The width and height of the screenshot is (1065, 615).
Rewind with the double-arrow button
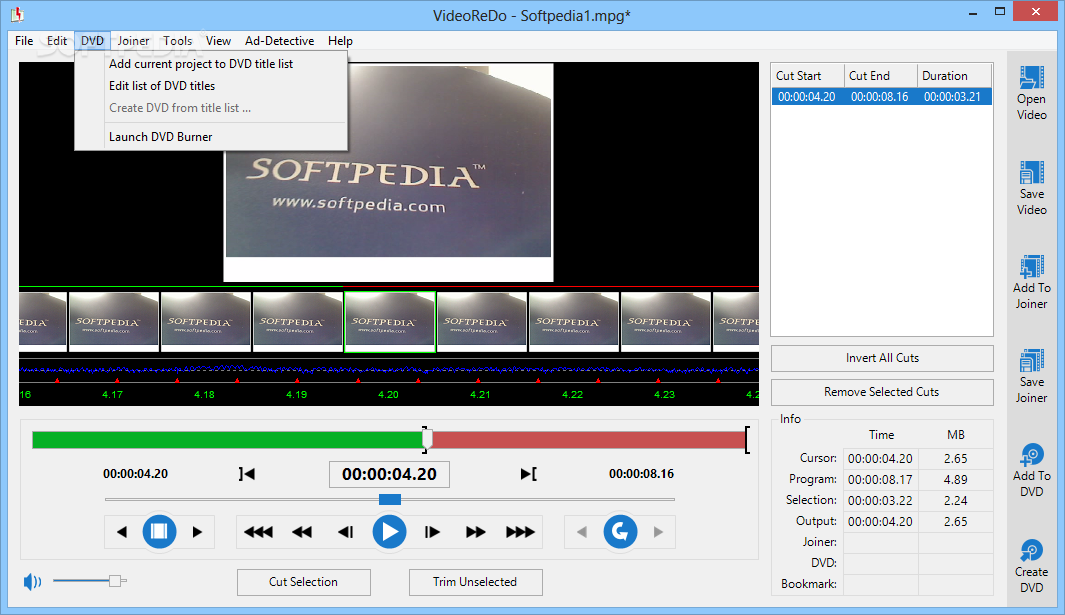302,532
